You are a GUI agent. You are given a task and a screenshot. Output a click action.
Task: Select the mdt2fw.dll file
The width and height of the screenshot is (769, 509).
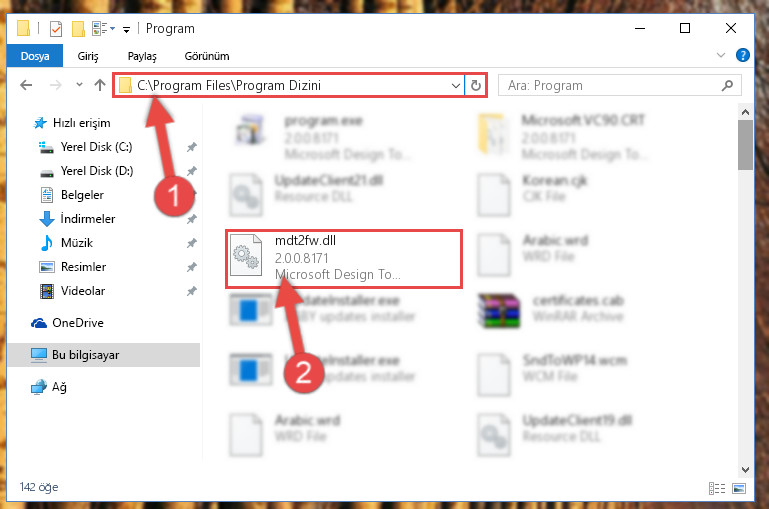click(344, 258)
